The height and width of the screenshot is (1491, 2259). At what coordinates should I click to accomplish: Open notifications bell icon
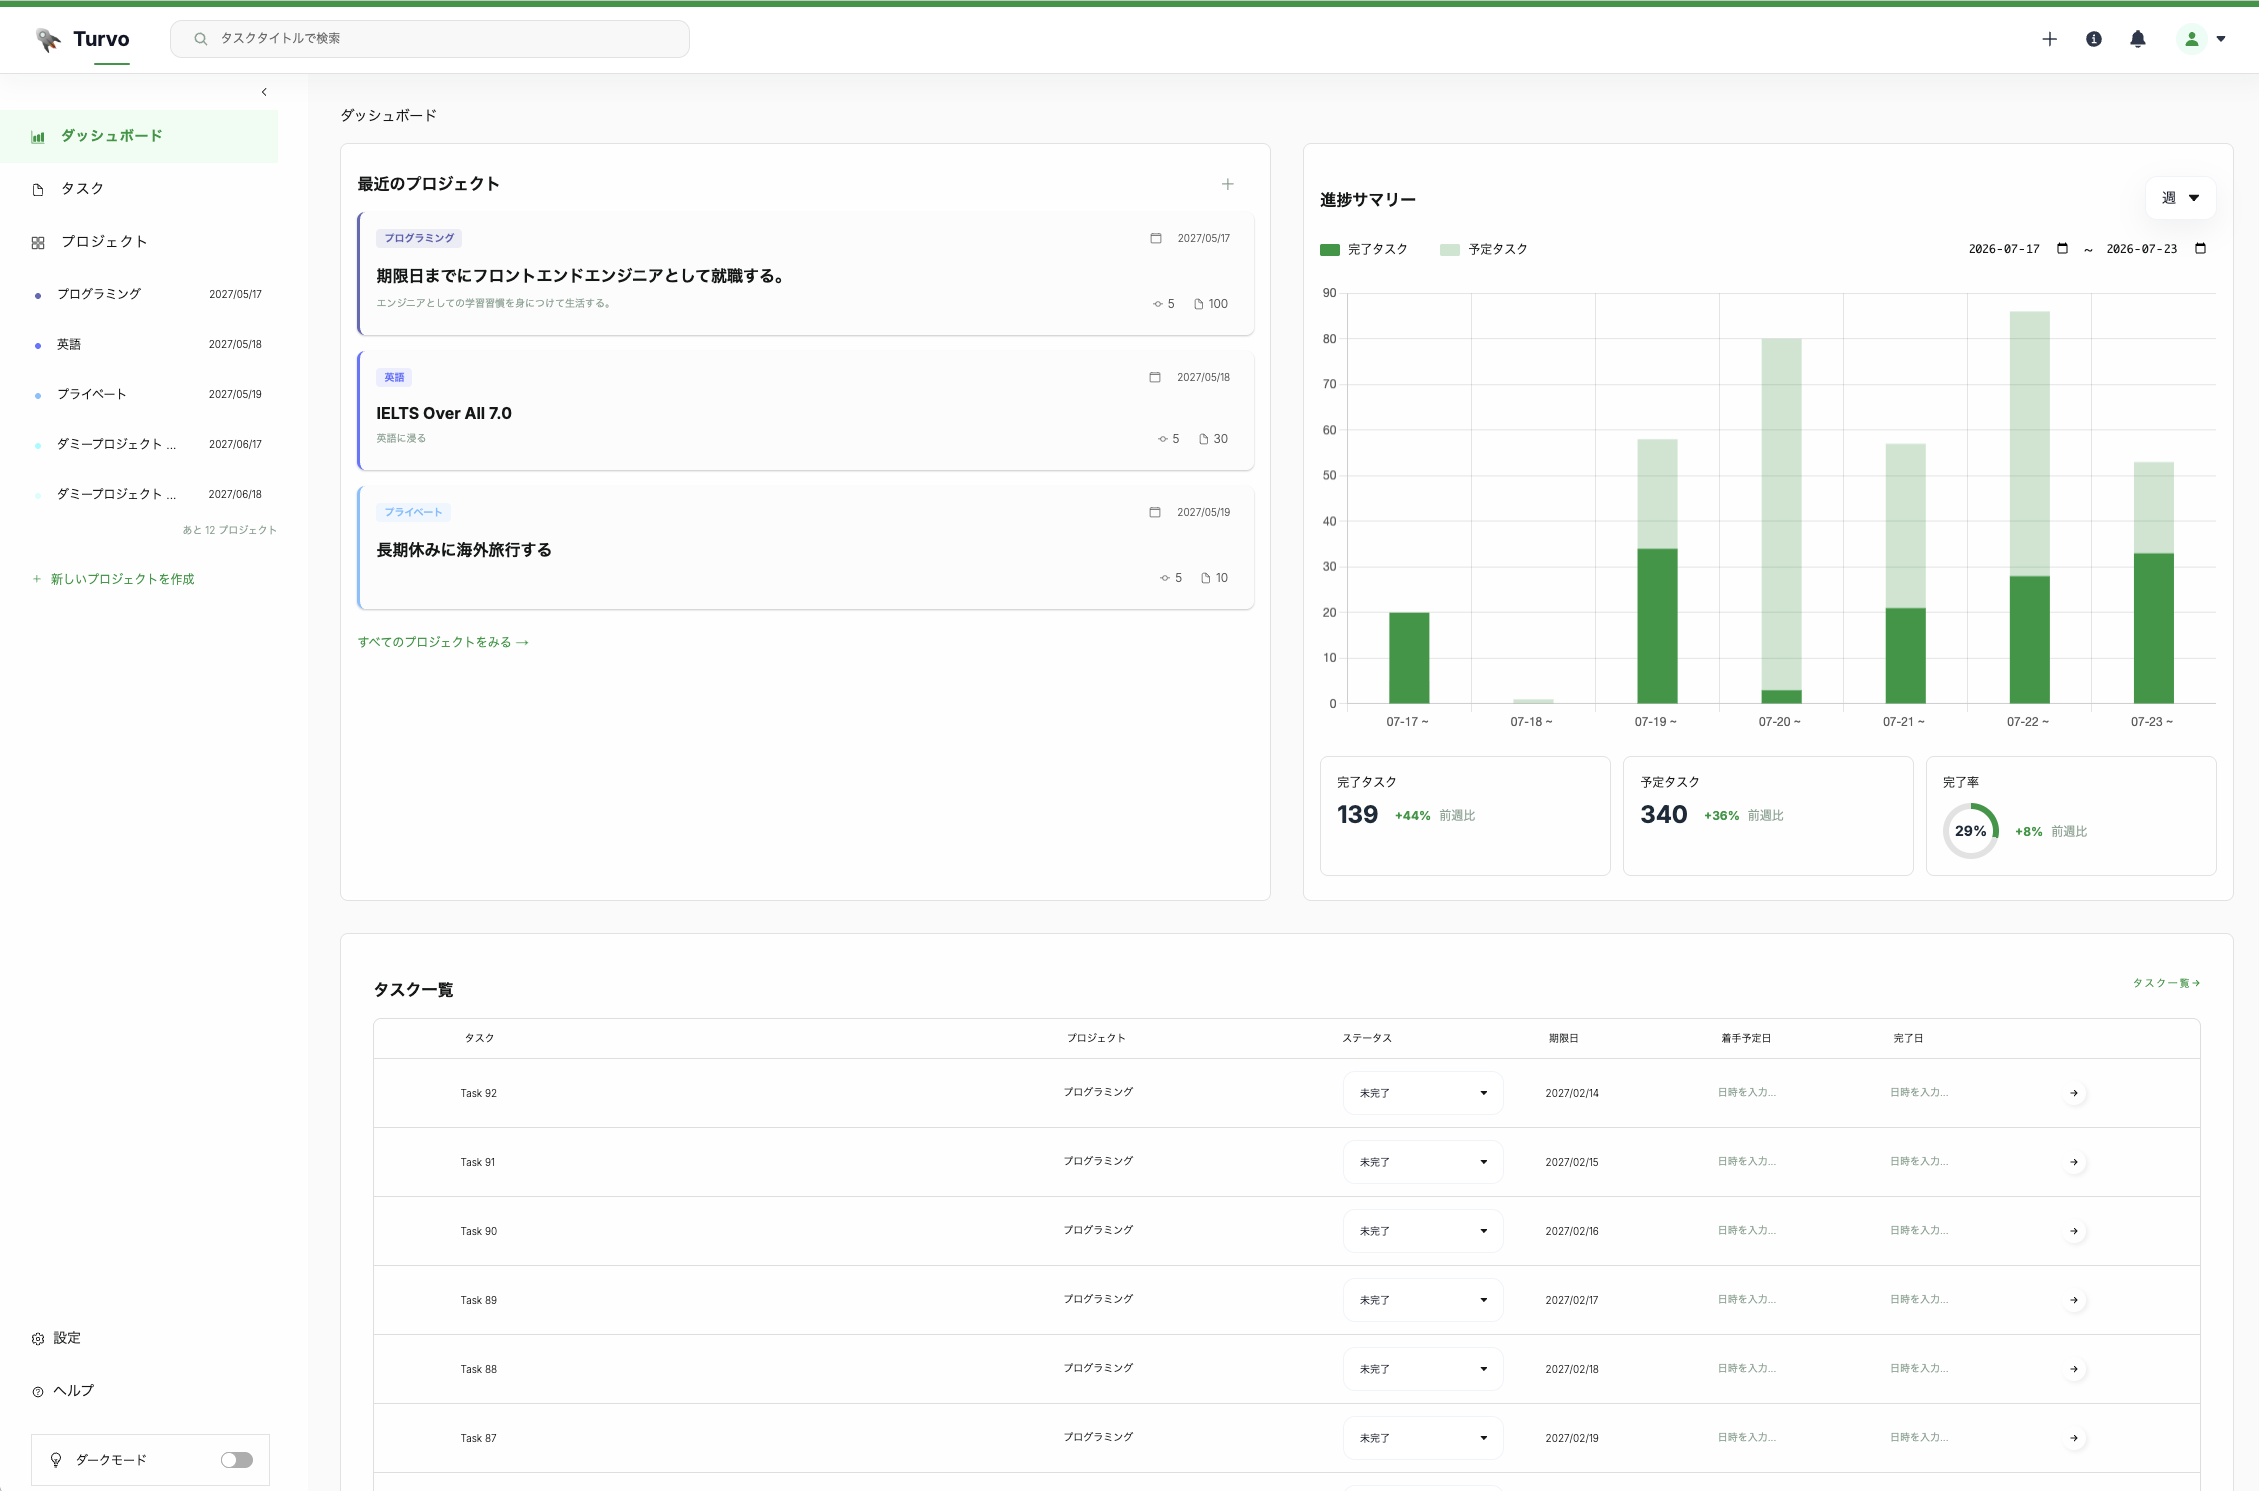tap(2137, 39)
